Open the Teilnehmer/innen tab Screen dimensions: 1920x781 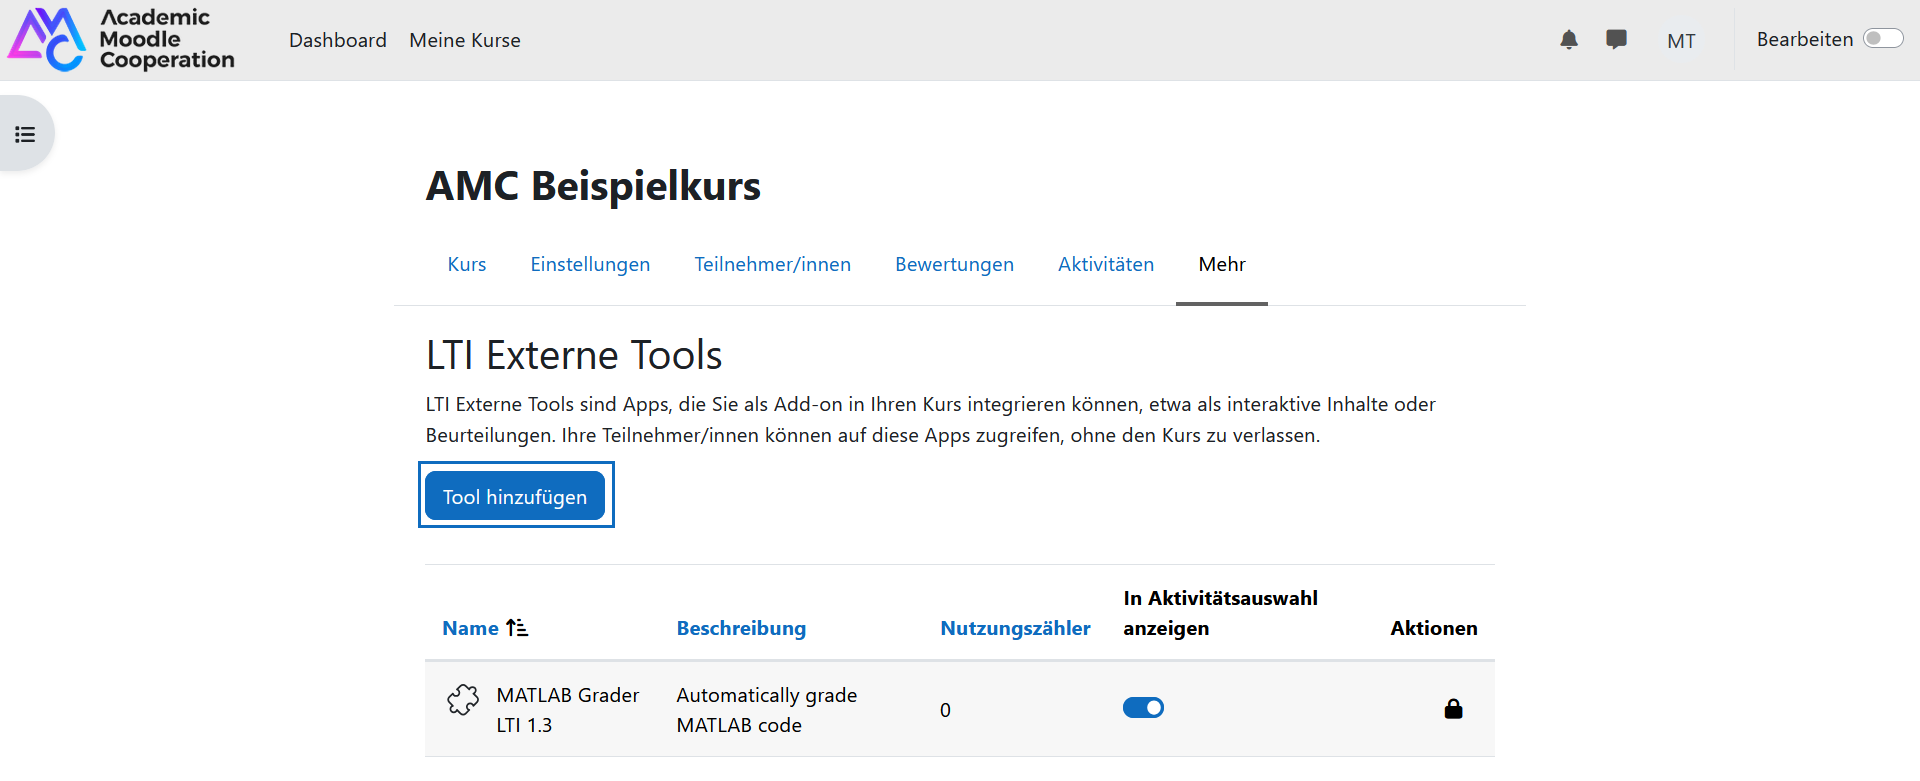pos(773,264)
